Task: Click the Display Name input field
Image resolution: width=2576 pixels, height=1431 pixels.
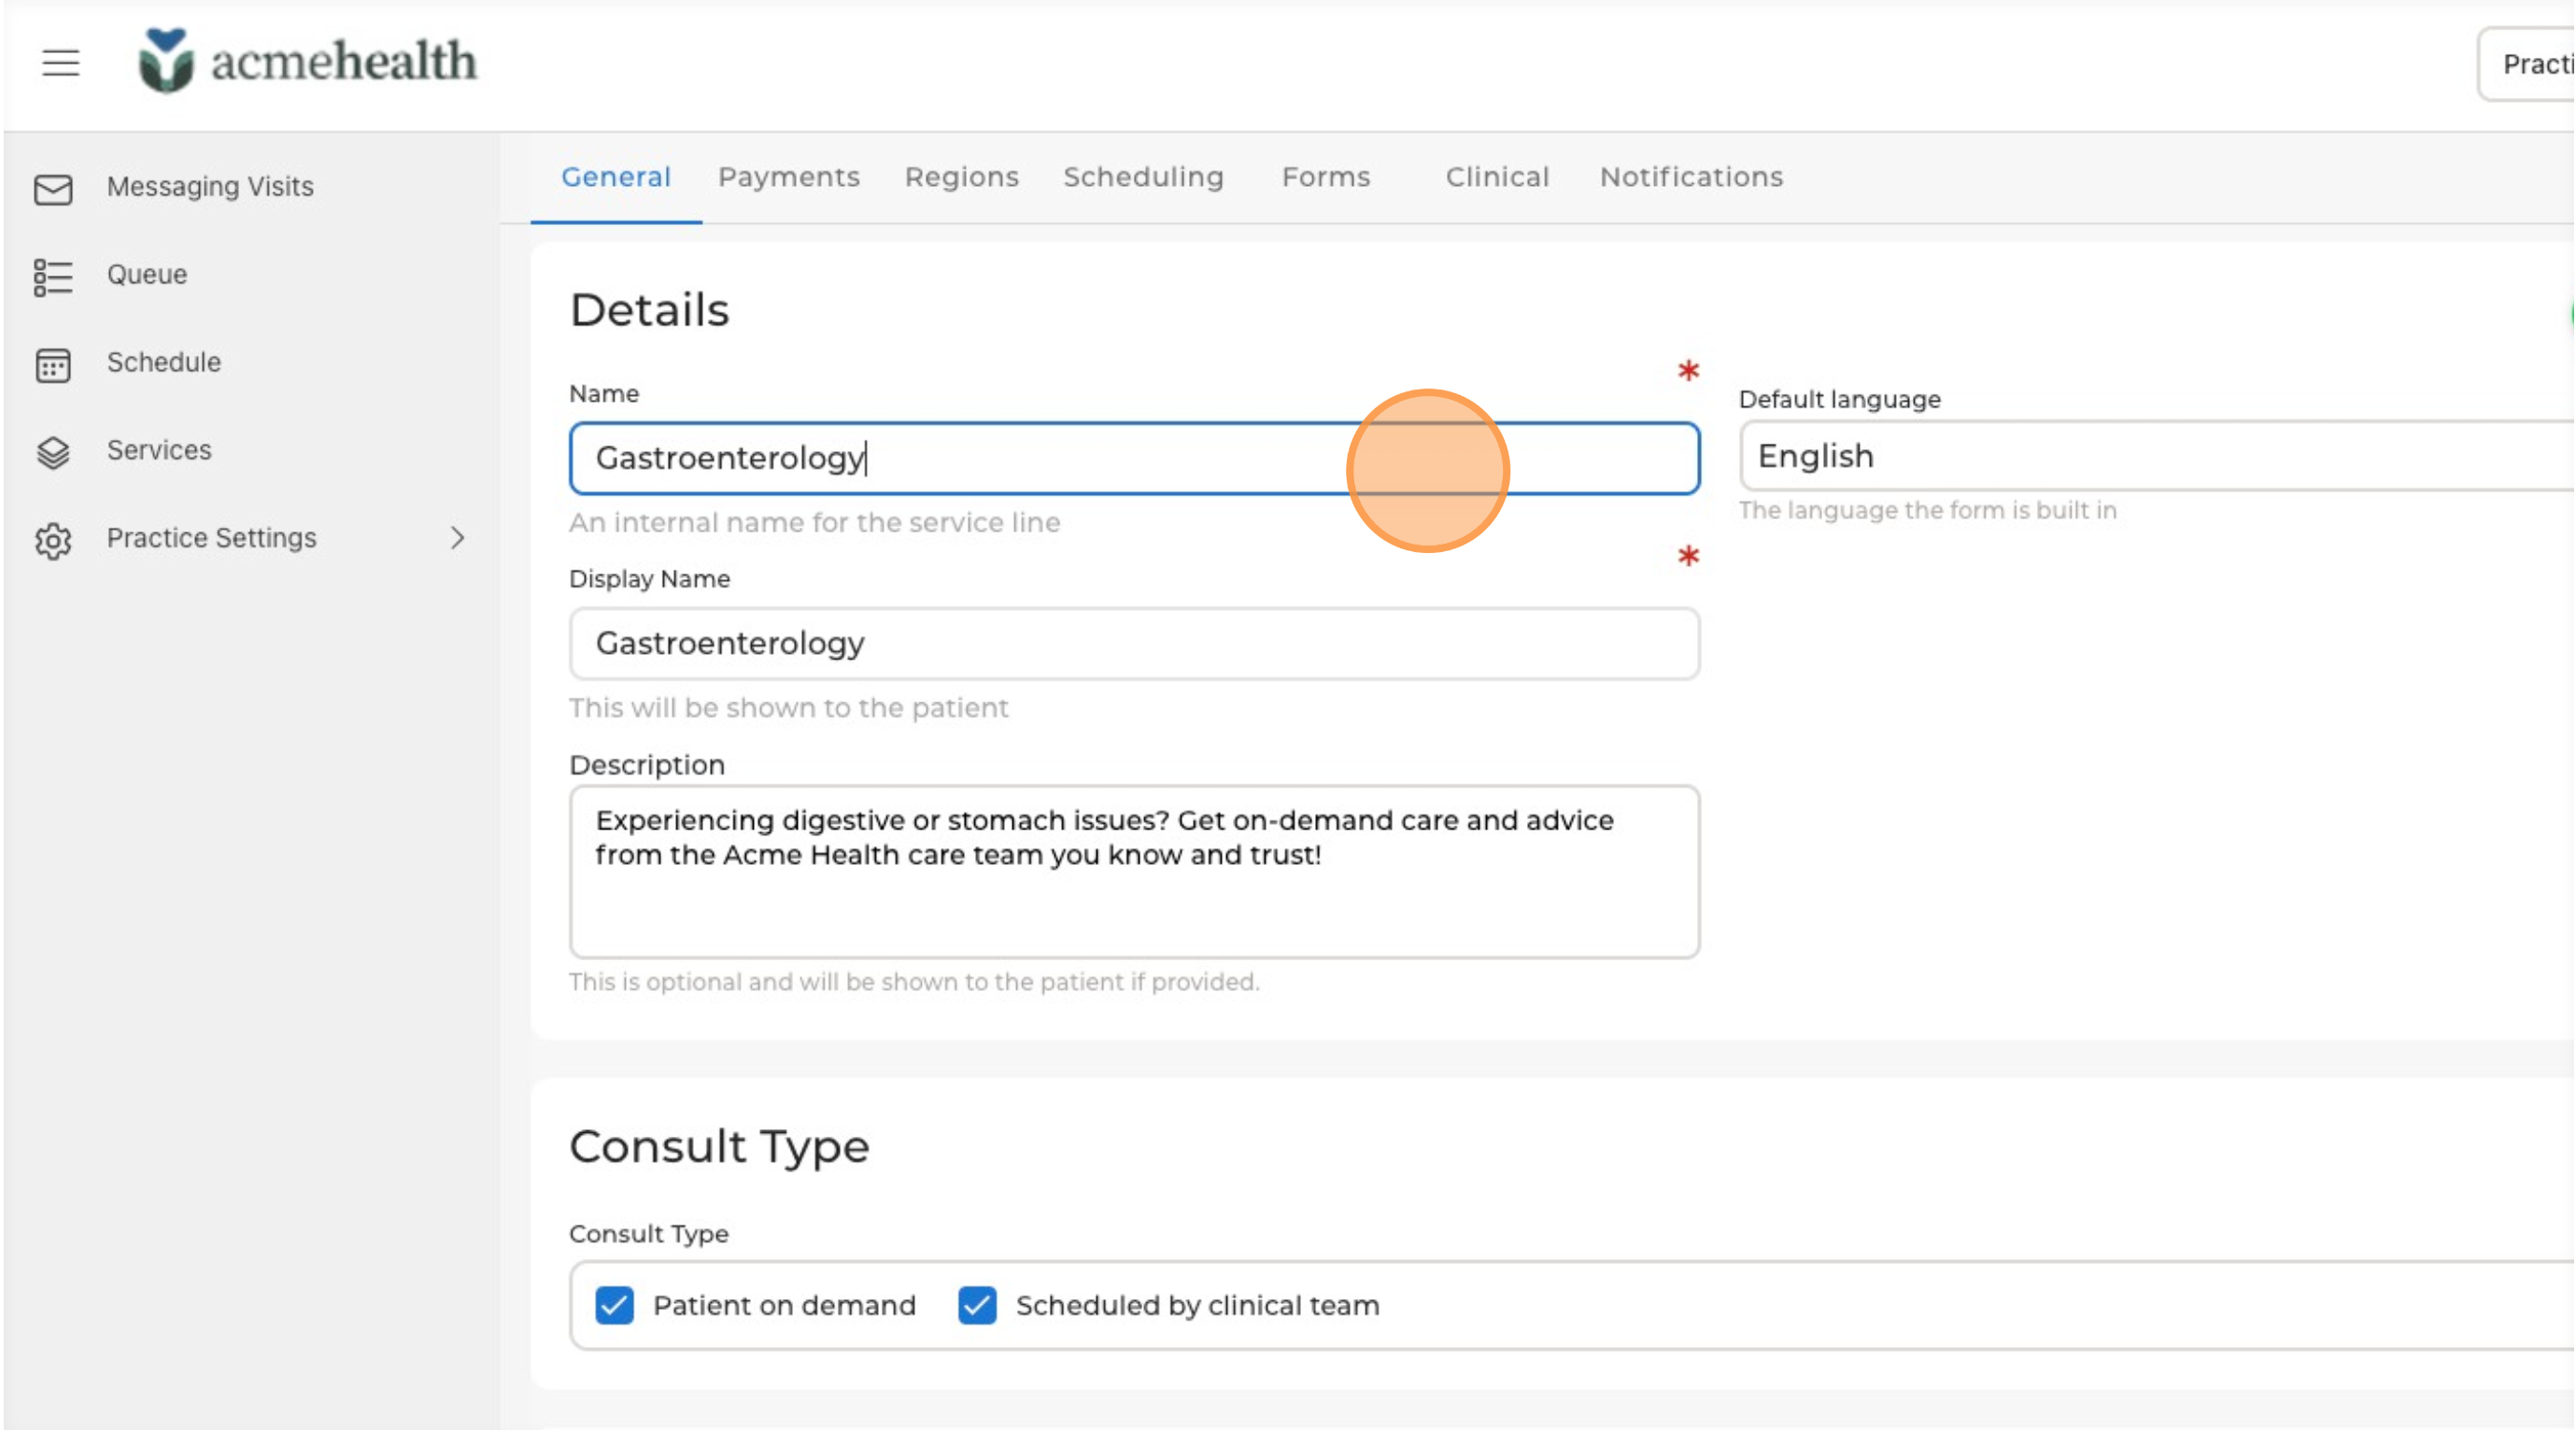Action: pos(1134,644)
